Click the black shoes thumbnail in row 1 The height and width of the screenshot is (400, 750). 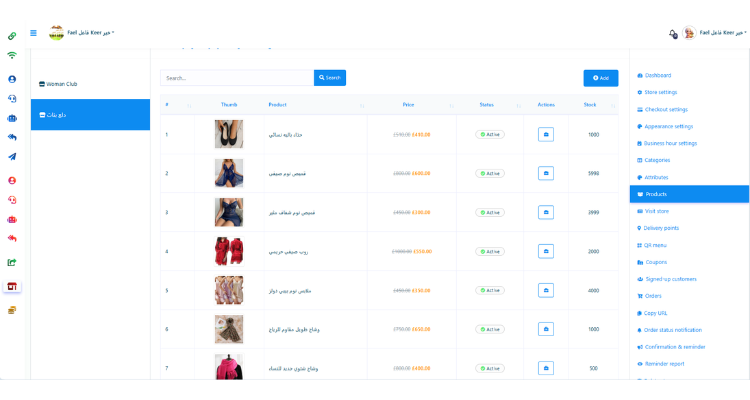[x=228, y=134]
